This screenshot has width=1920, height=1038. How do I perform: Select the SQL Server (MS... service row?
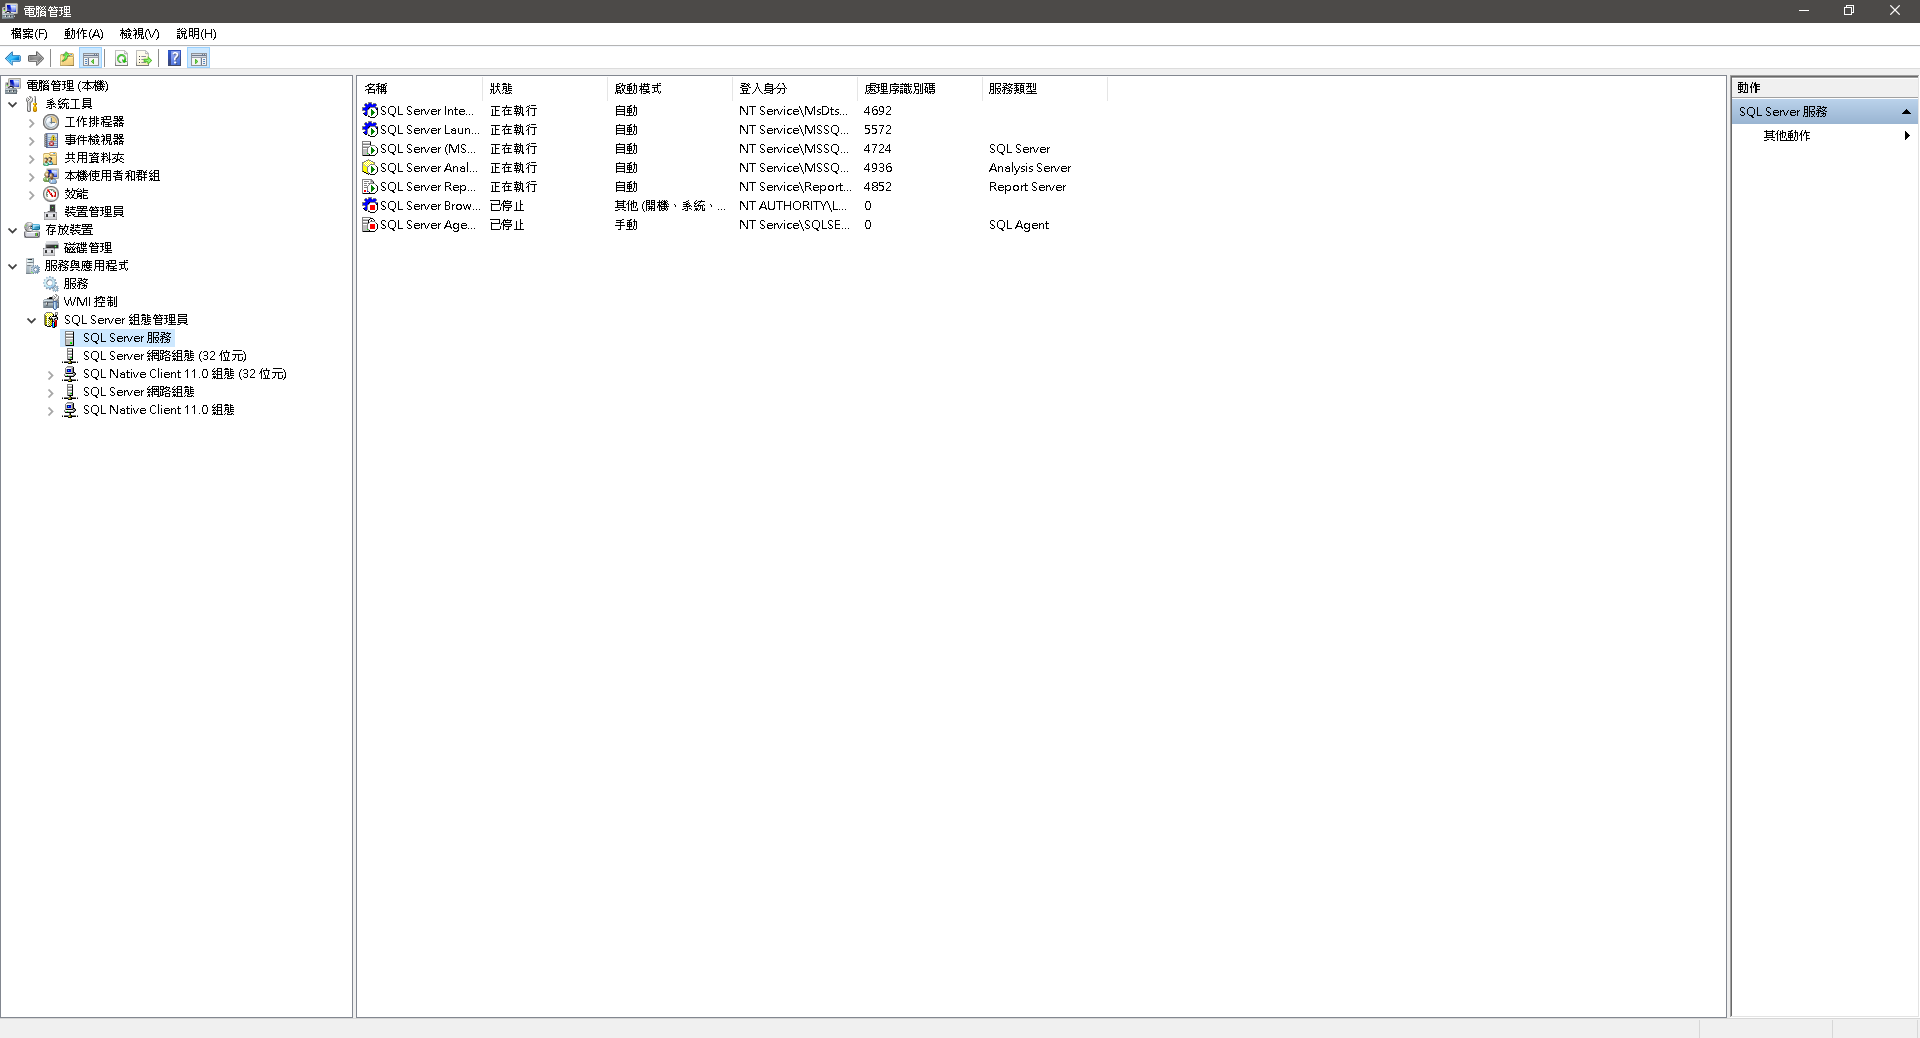click(427, 149)
